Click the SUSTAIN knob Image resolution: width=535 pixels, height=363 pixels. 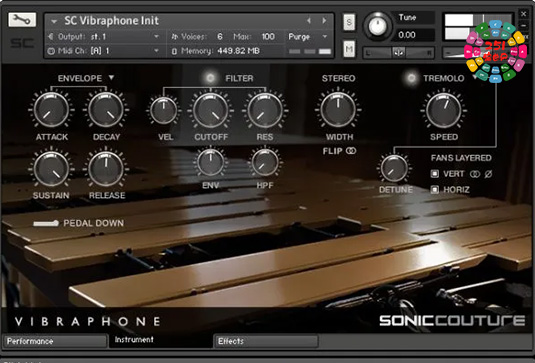coord(51,169)
